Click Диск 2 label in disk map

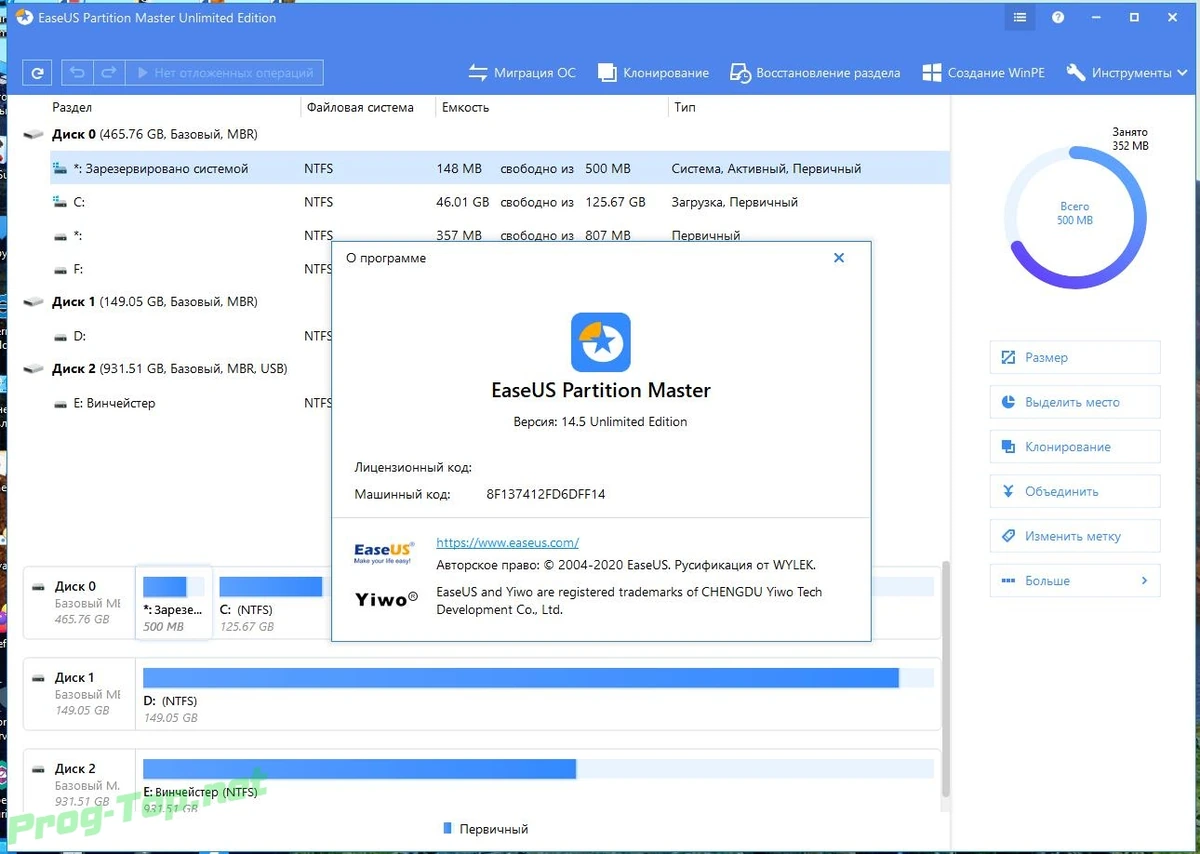pos(75,769)
